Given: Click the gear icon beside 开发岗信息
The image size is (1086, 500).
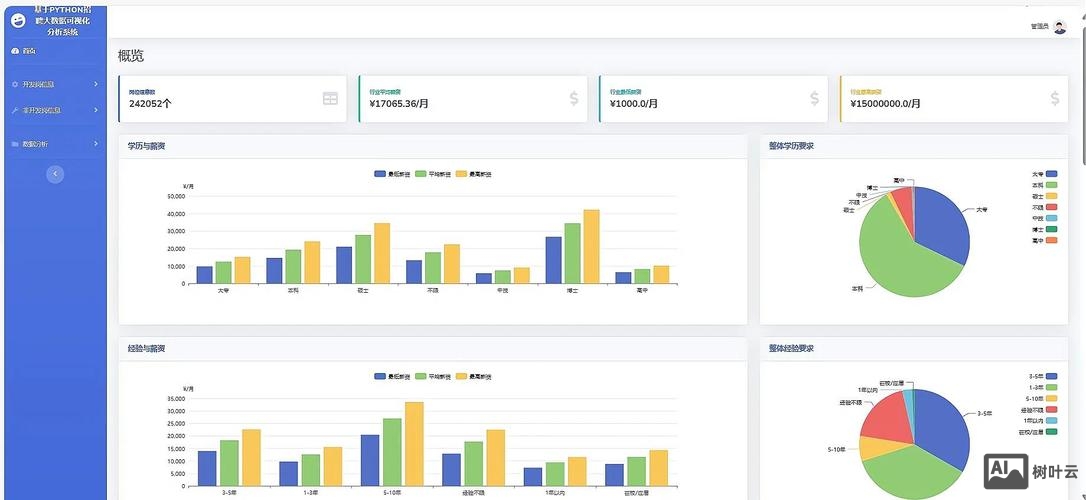Looking at the screenshot, I should click(x=15, y=84).
